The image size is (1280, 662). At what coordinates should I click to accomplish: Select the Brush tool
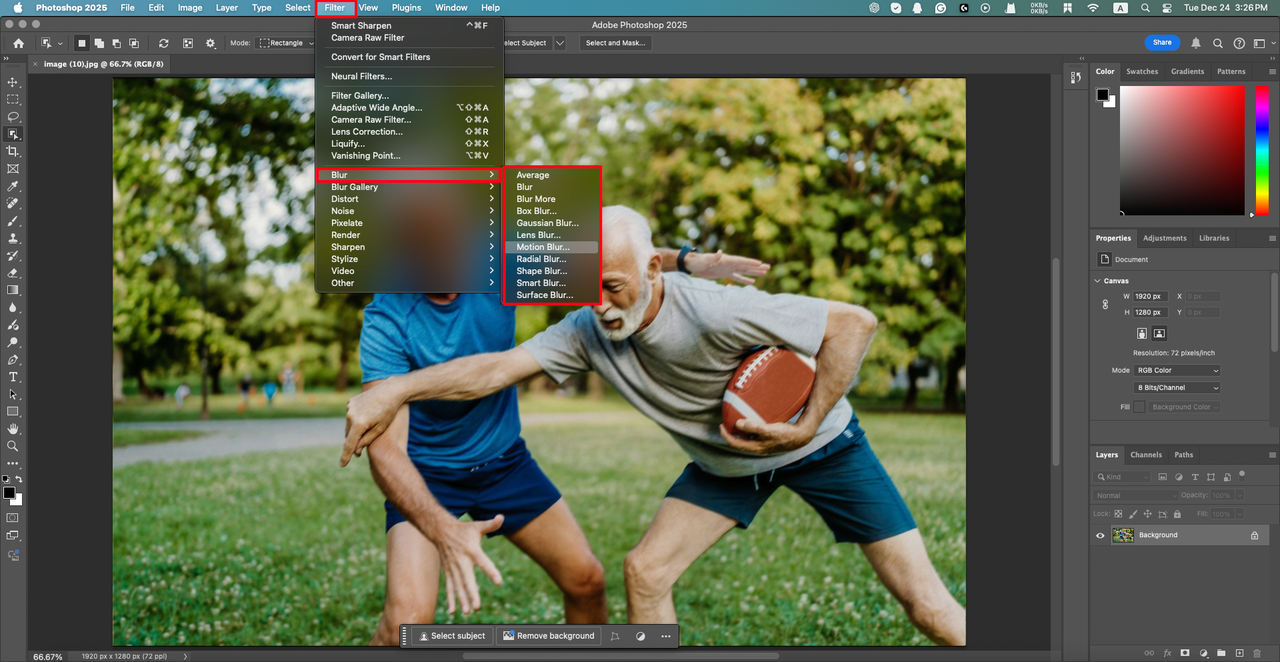click(x=13, y=221)
